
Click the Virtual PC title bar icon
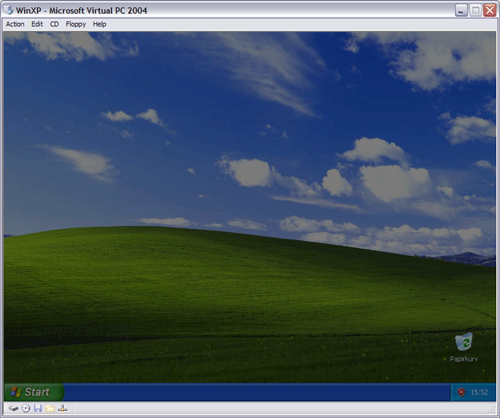(x=8, y=10)
